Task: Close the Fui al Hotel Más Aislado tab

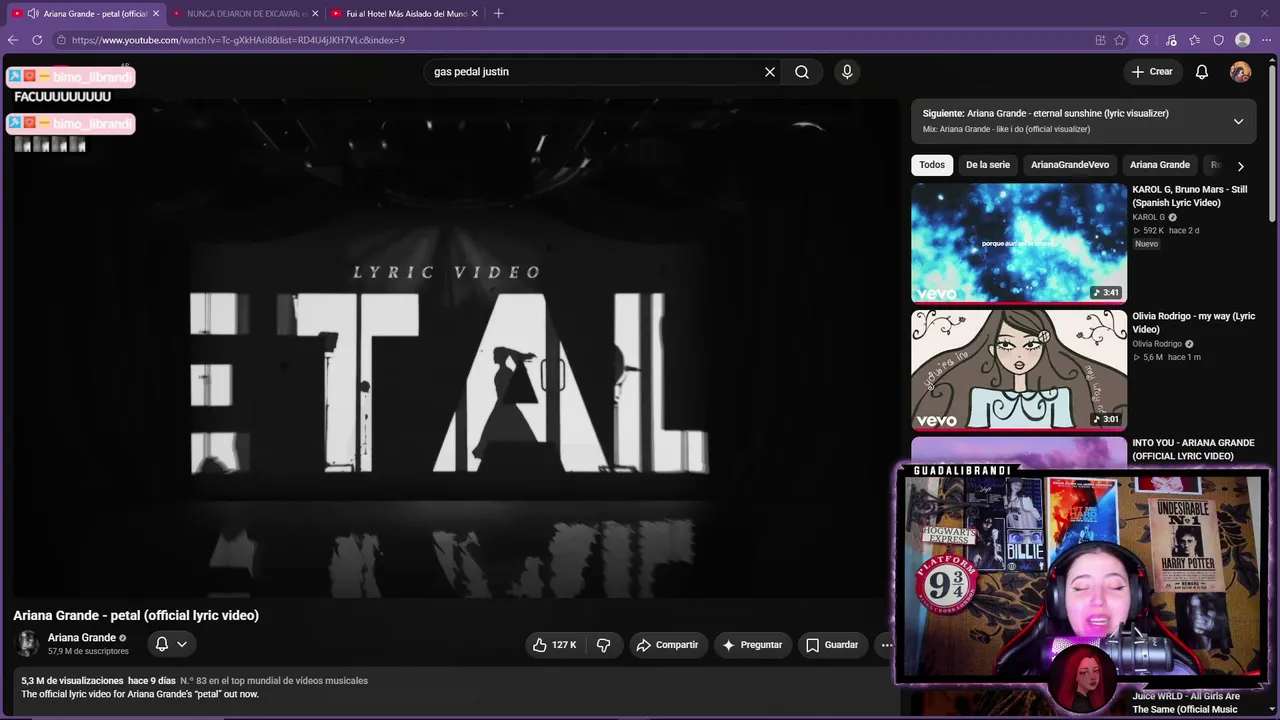Action: pos(474,14)
